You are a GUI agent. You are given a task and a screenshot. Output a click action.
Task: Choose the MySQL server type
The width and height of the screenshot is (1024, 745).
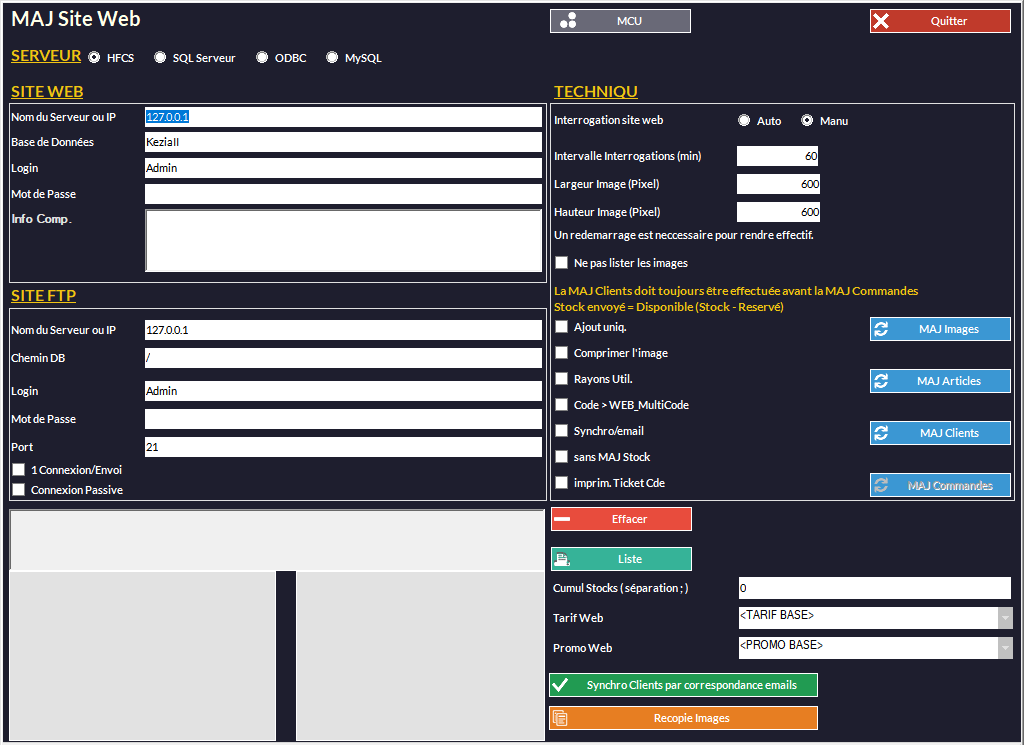coord(332,58)
